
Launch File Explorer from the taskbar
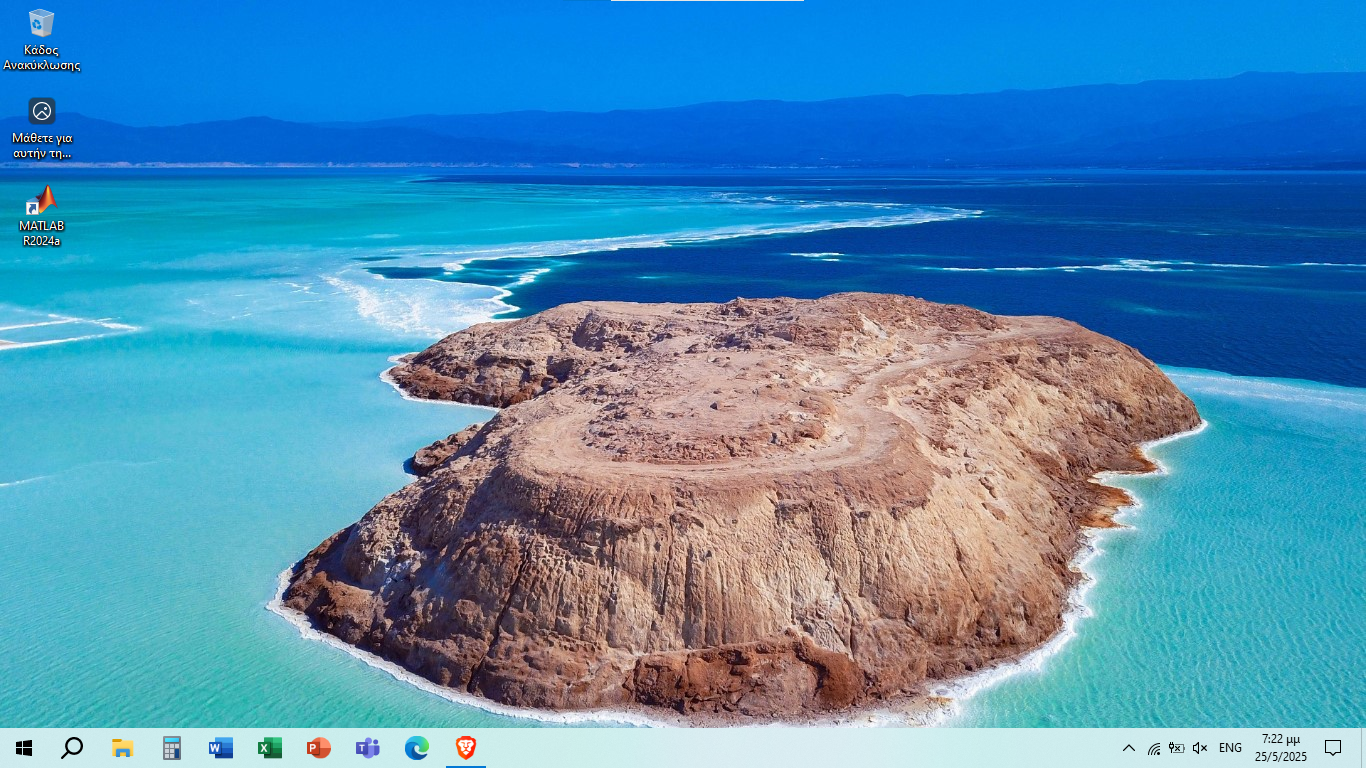[122, 748]
